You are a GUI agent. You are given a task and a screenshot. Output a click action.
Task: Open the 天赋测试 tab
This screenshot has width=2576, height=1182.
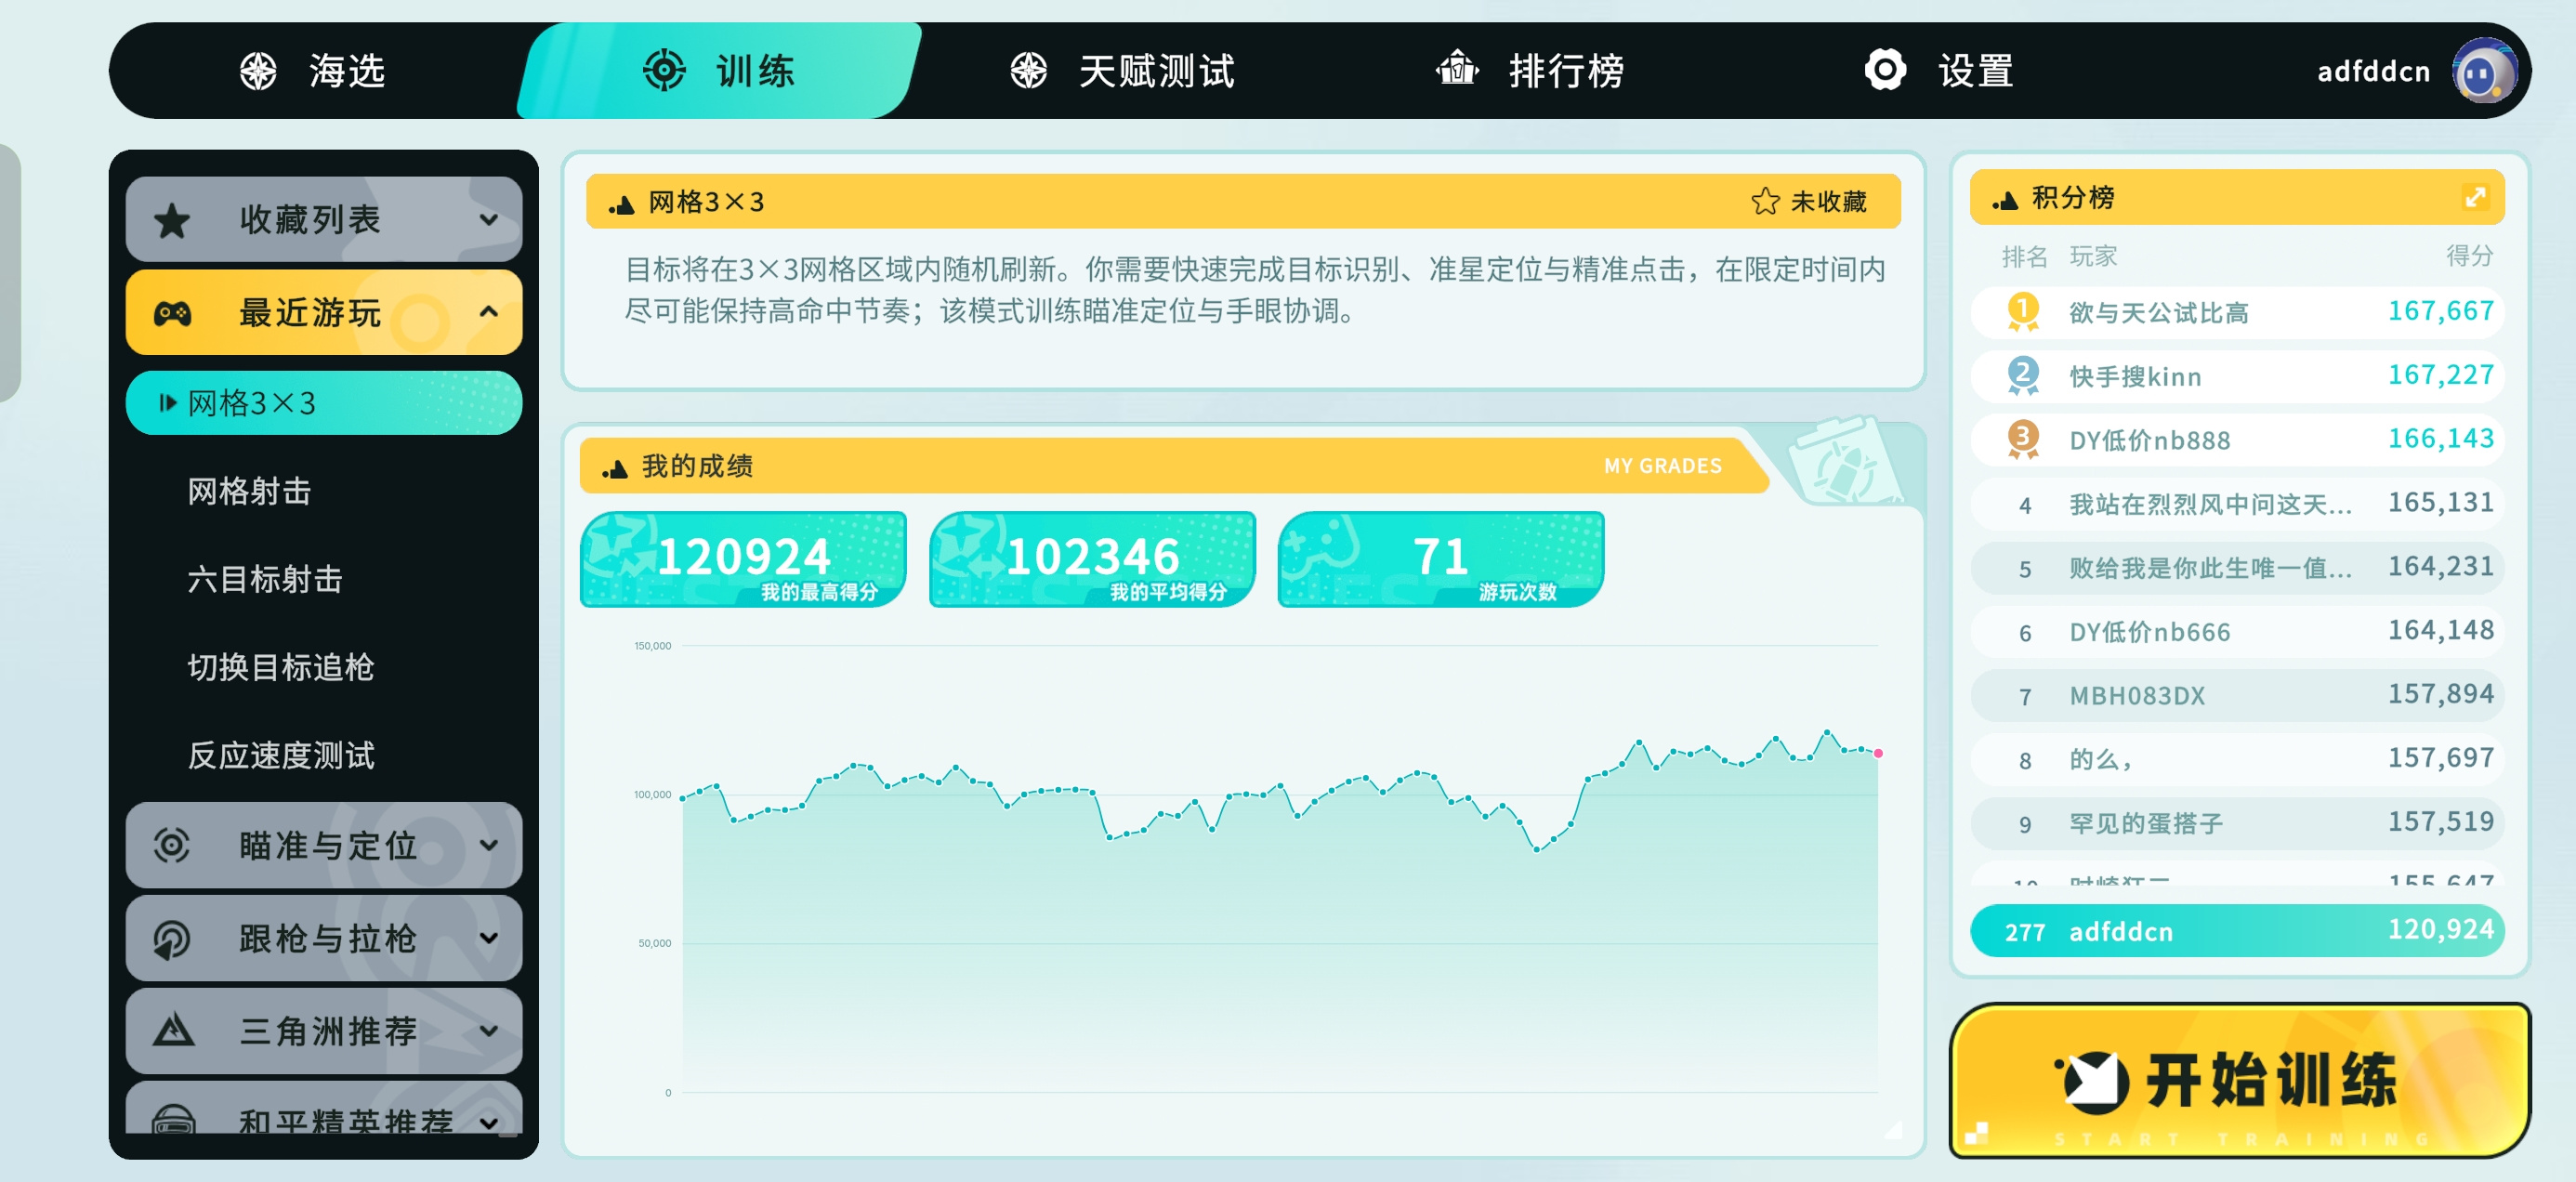pyautogui.click(x=1121, y=71)
